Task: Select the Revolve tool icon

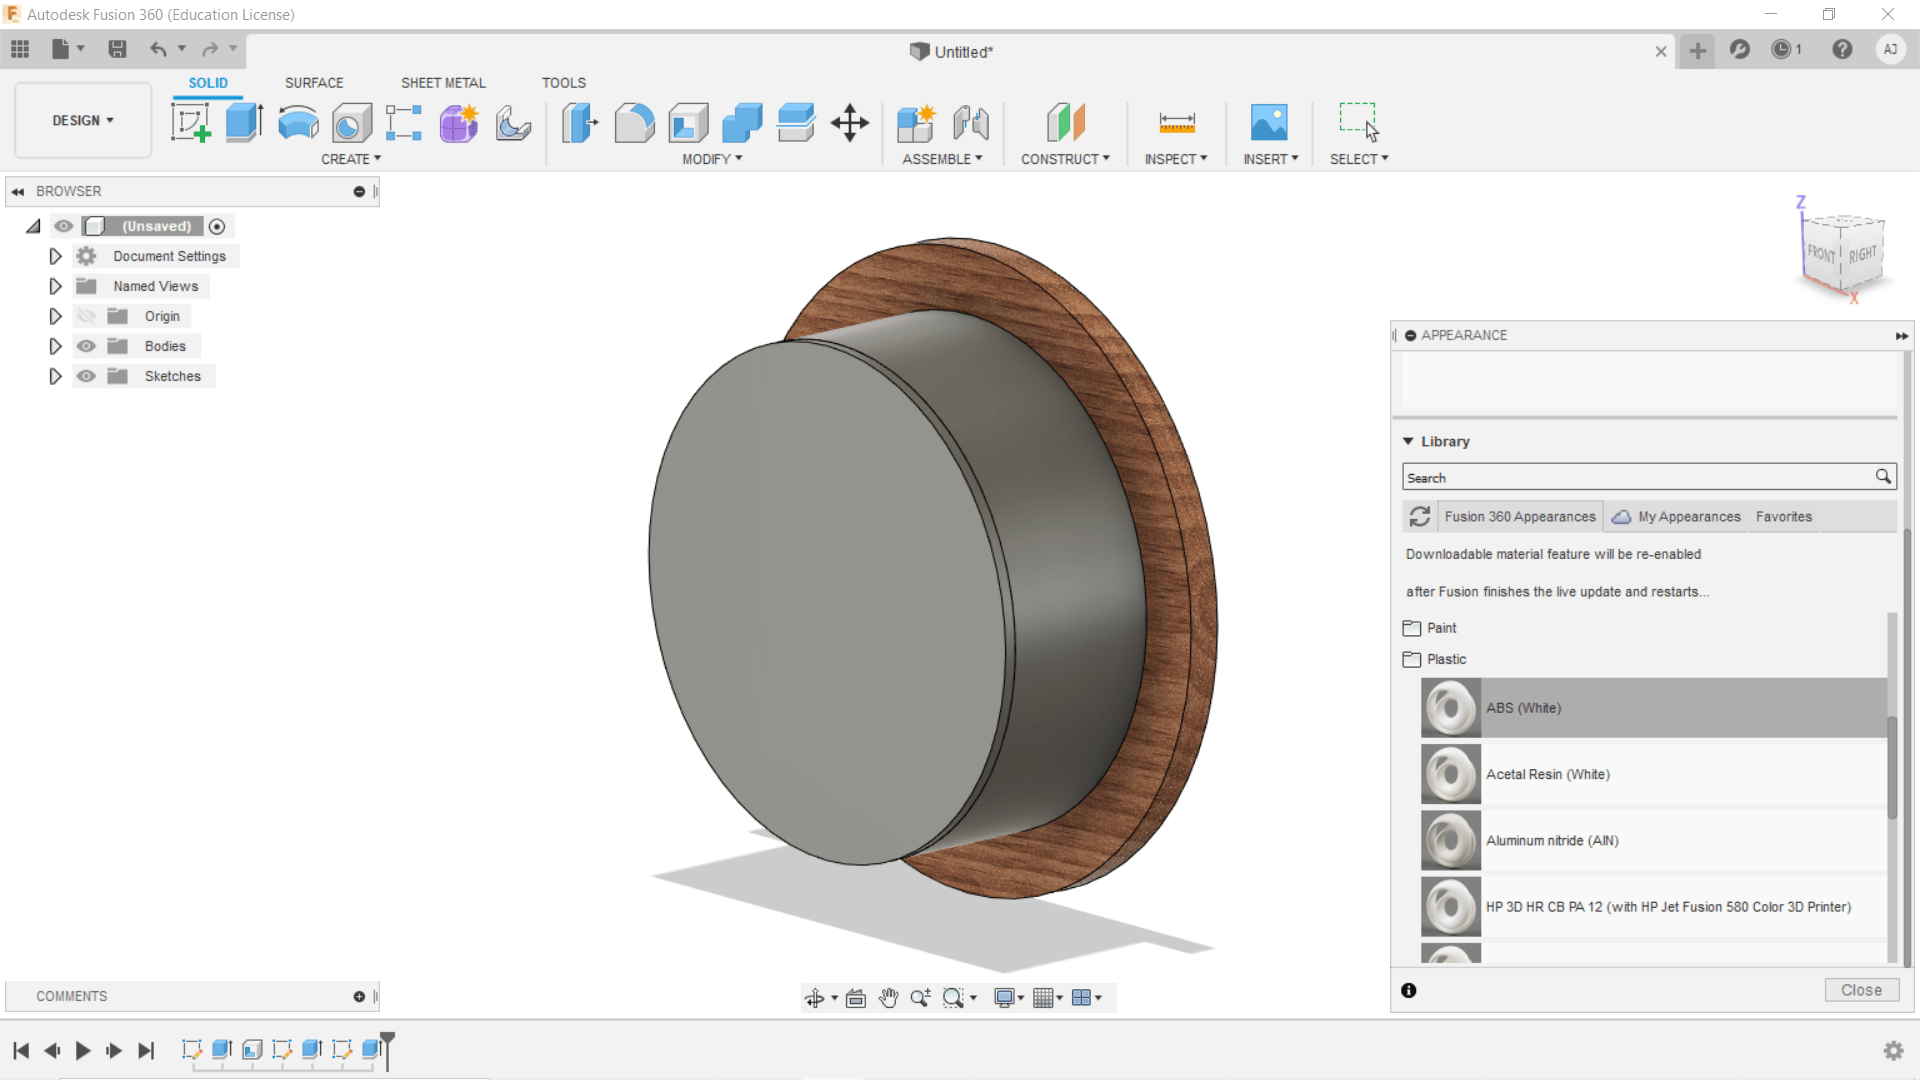Action: pos(298,123)
